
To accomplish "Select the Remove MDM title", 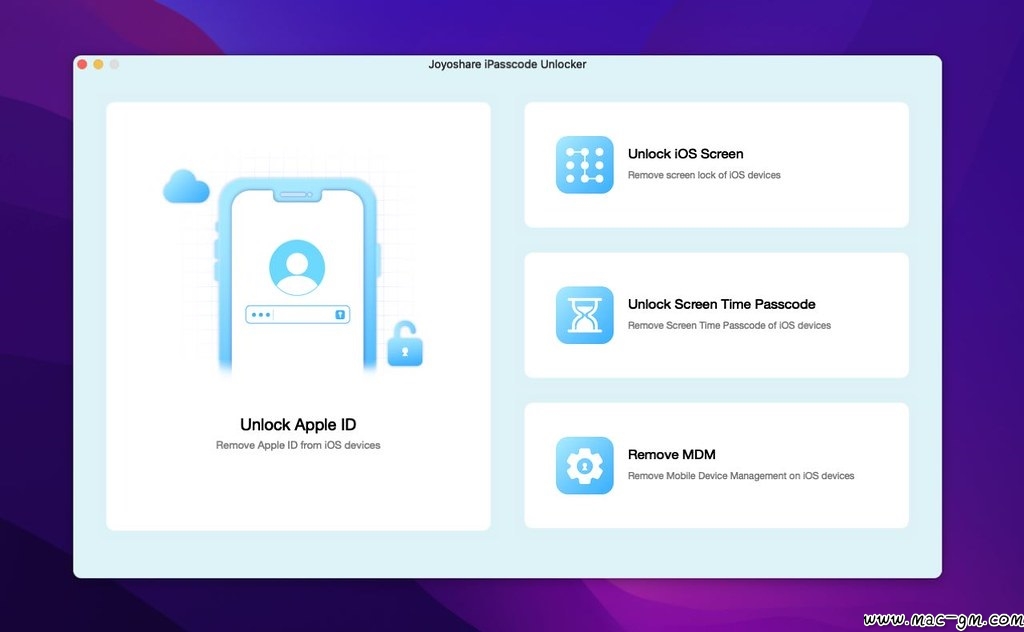I will pos(671,454).
